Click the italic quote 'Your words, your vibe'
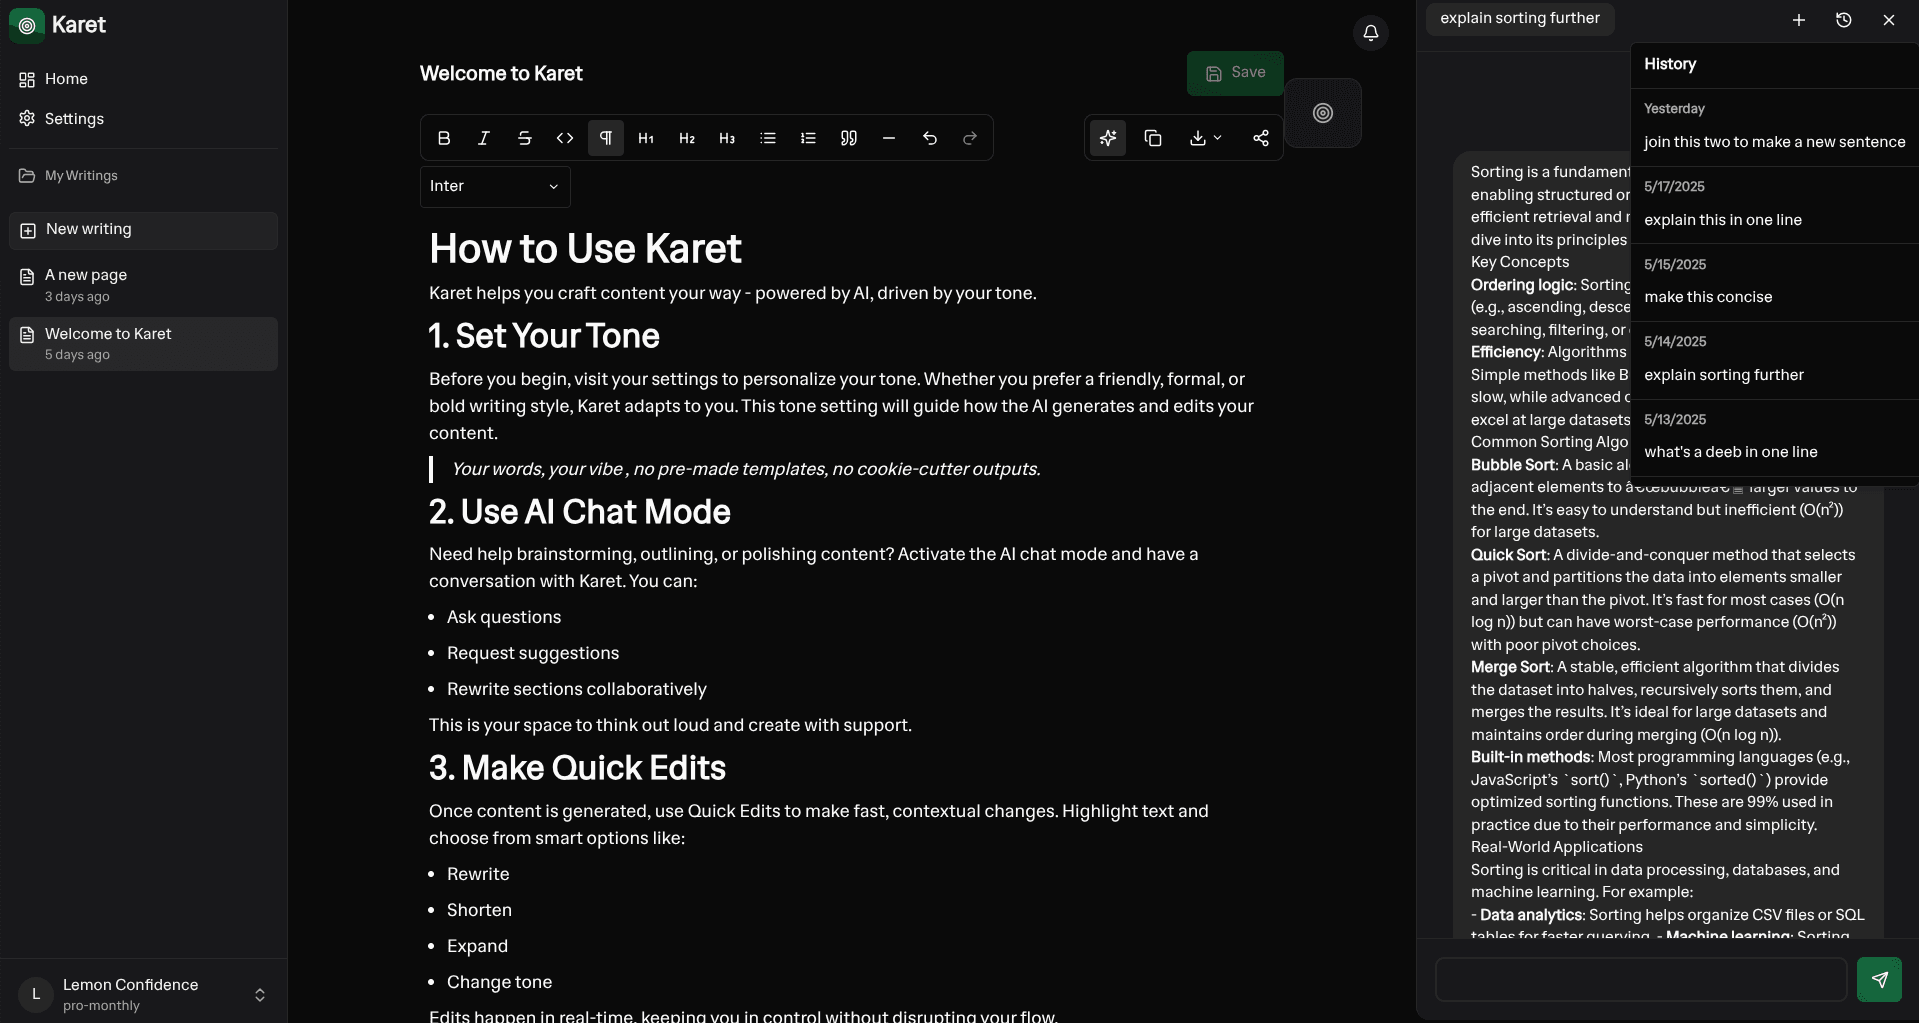This screenshot has height=1023, width=1919. pyautogui.click(x=746, y=469)
